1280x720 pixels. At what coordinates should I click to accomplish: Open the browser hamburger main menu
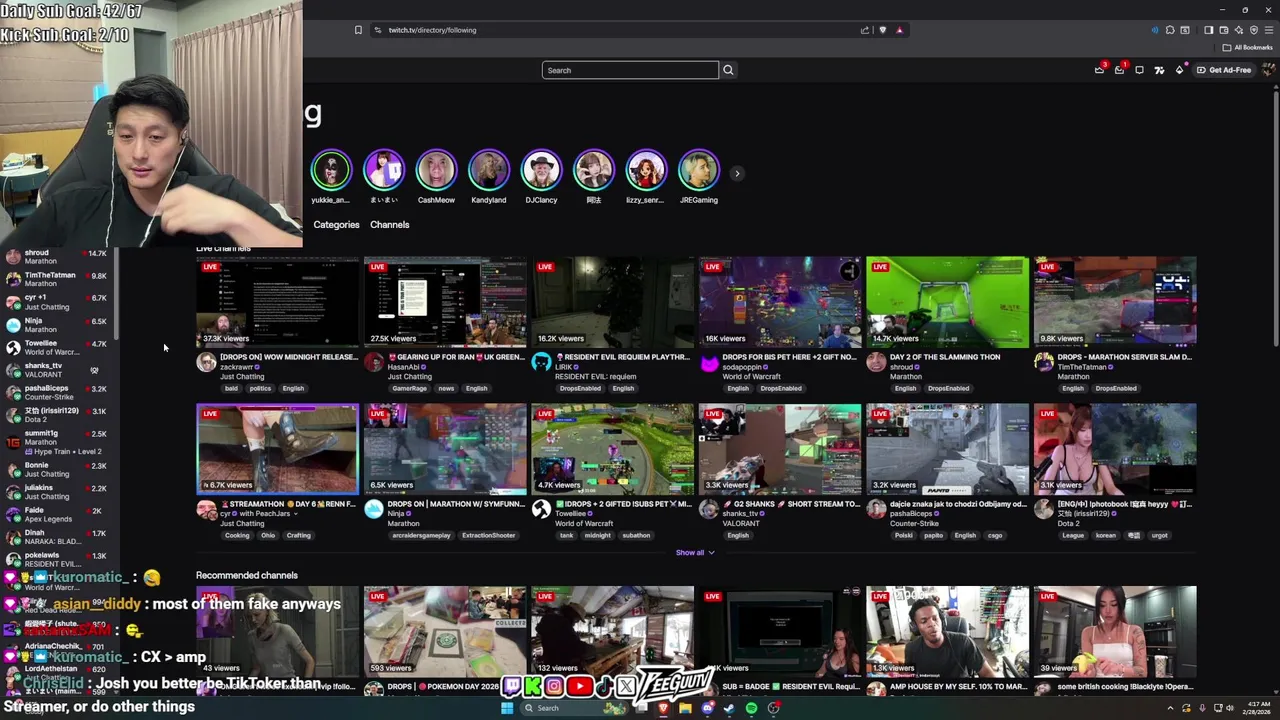[1268, 30]
